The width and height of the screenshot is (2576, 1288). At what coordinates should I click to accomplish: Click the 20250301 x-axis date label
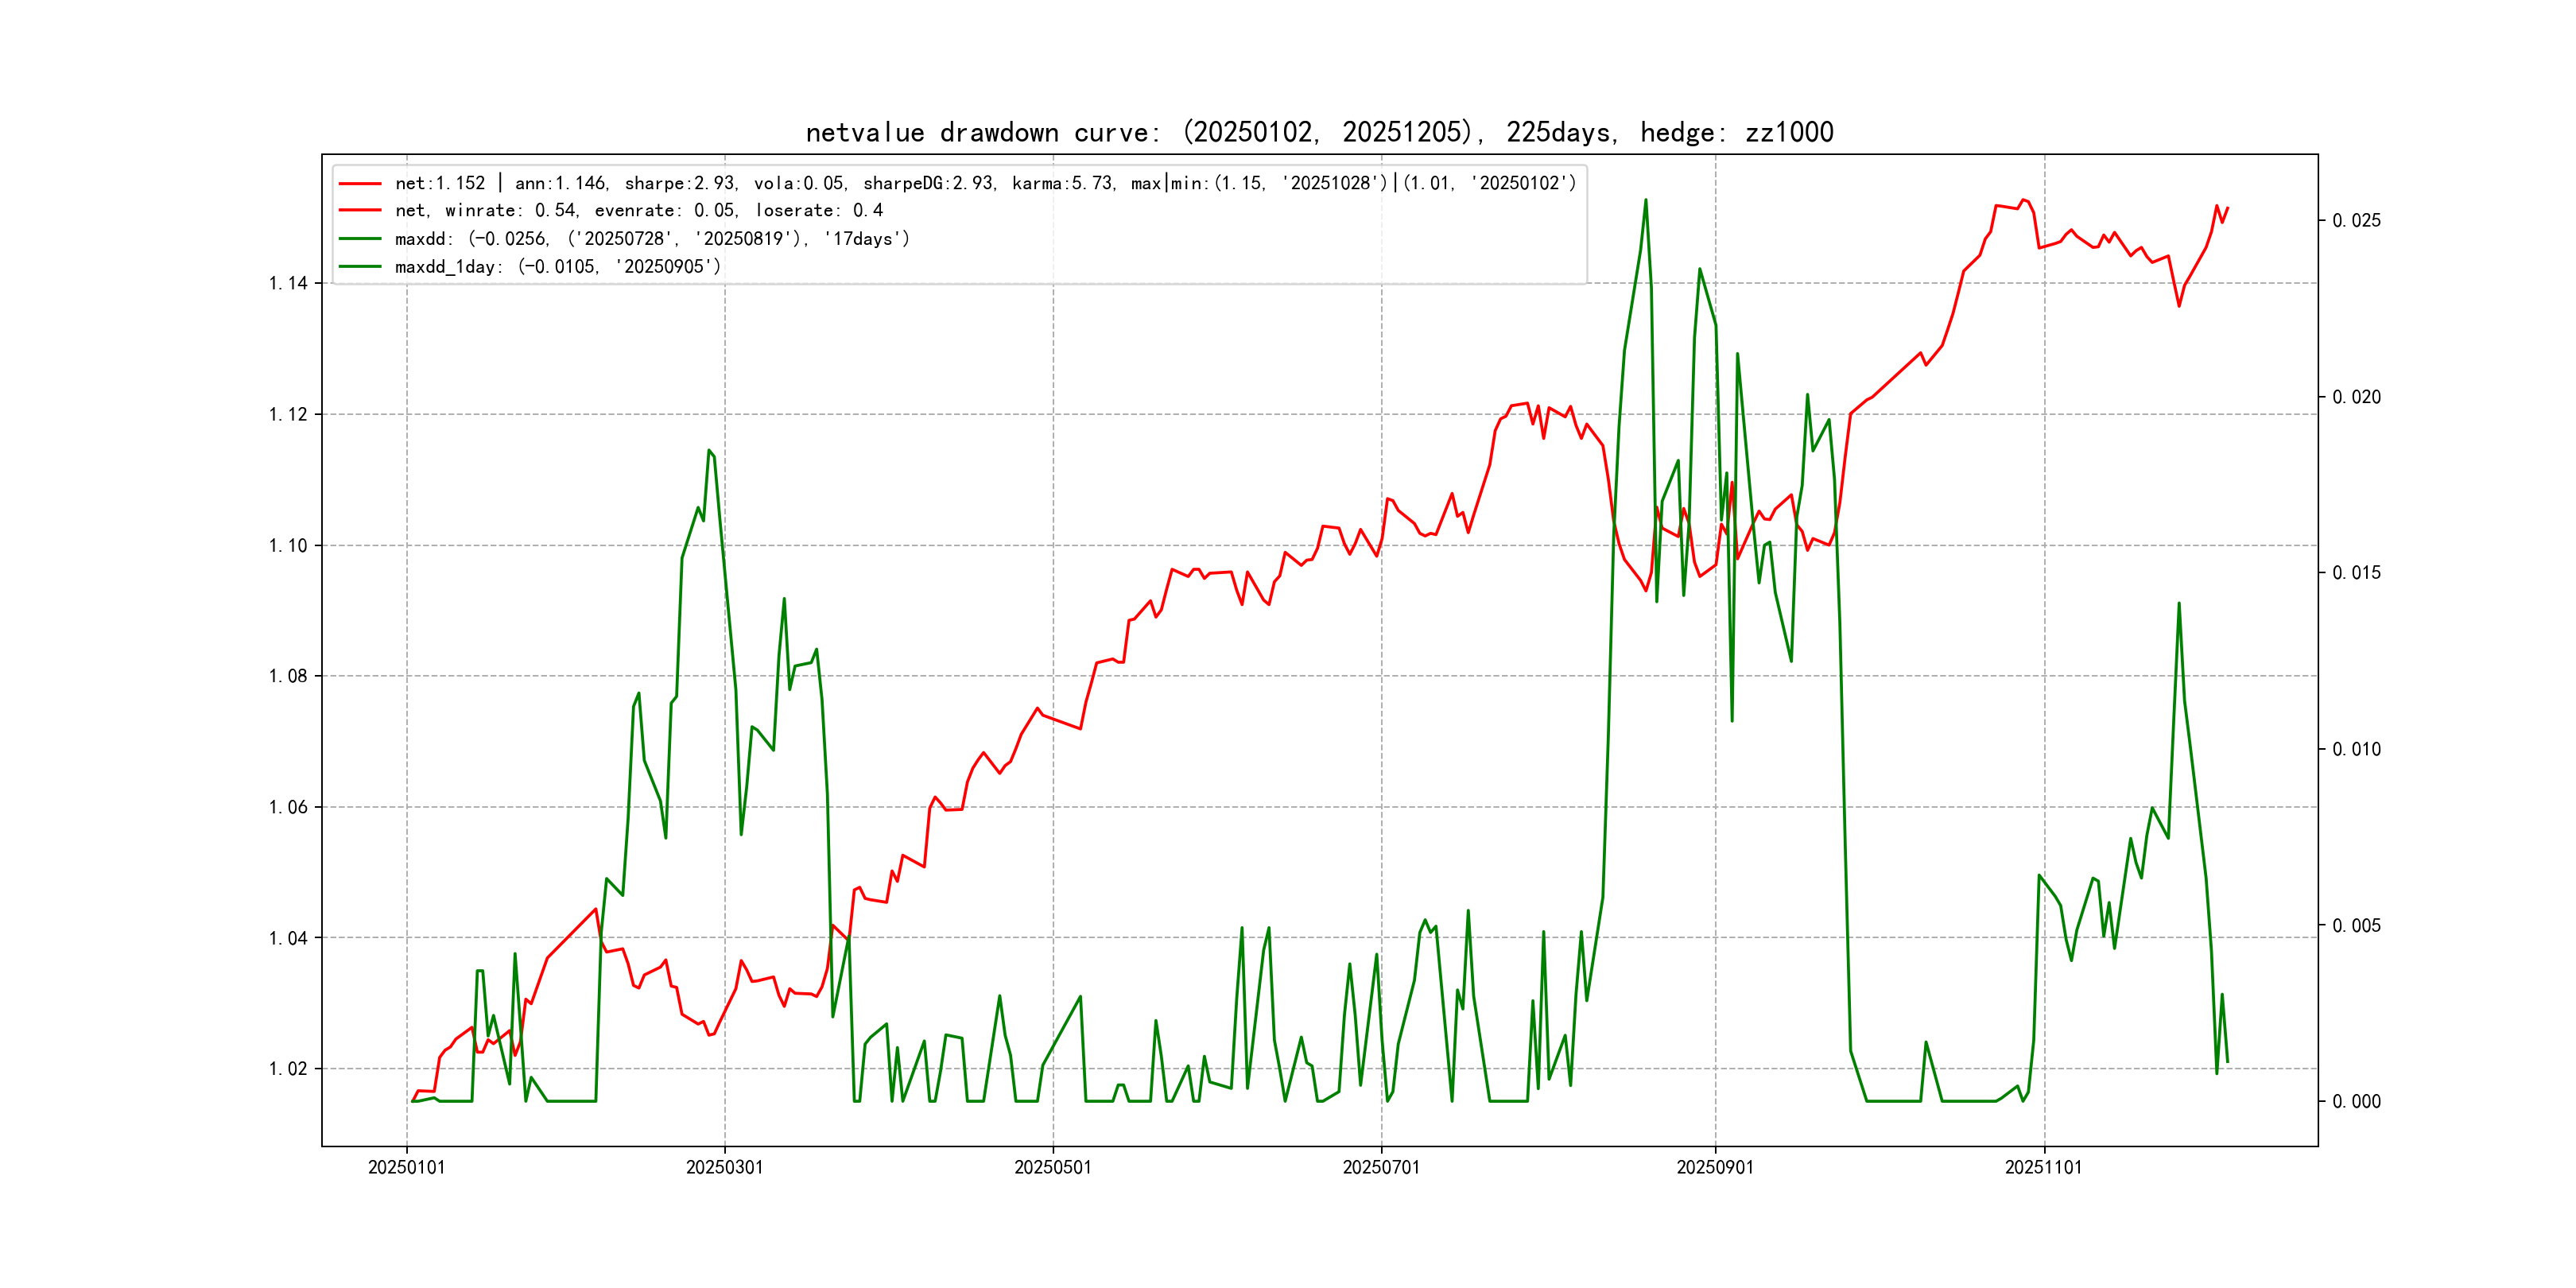pyautogui.click(x=724, y=1167)
